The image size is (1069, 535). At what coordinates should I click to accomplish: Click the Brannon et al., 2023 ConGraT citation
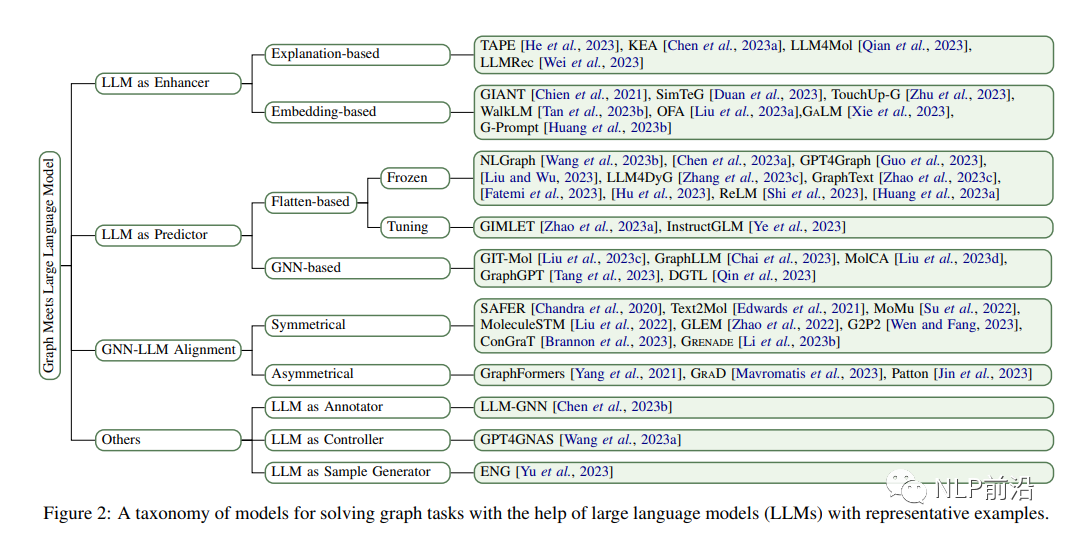pyautogui.click(x=607, y=342)
